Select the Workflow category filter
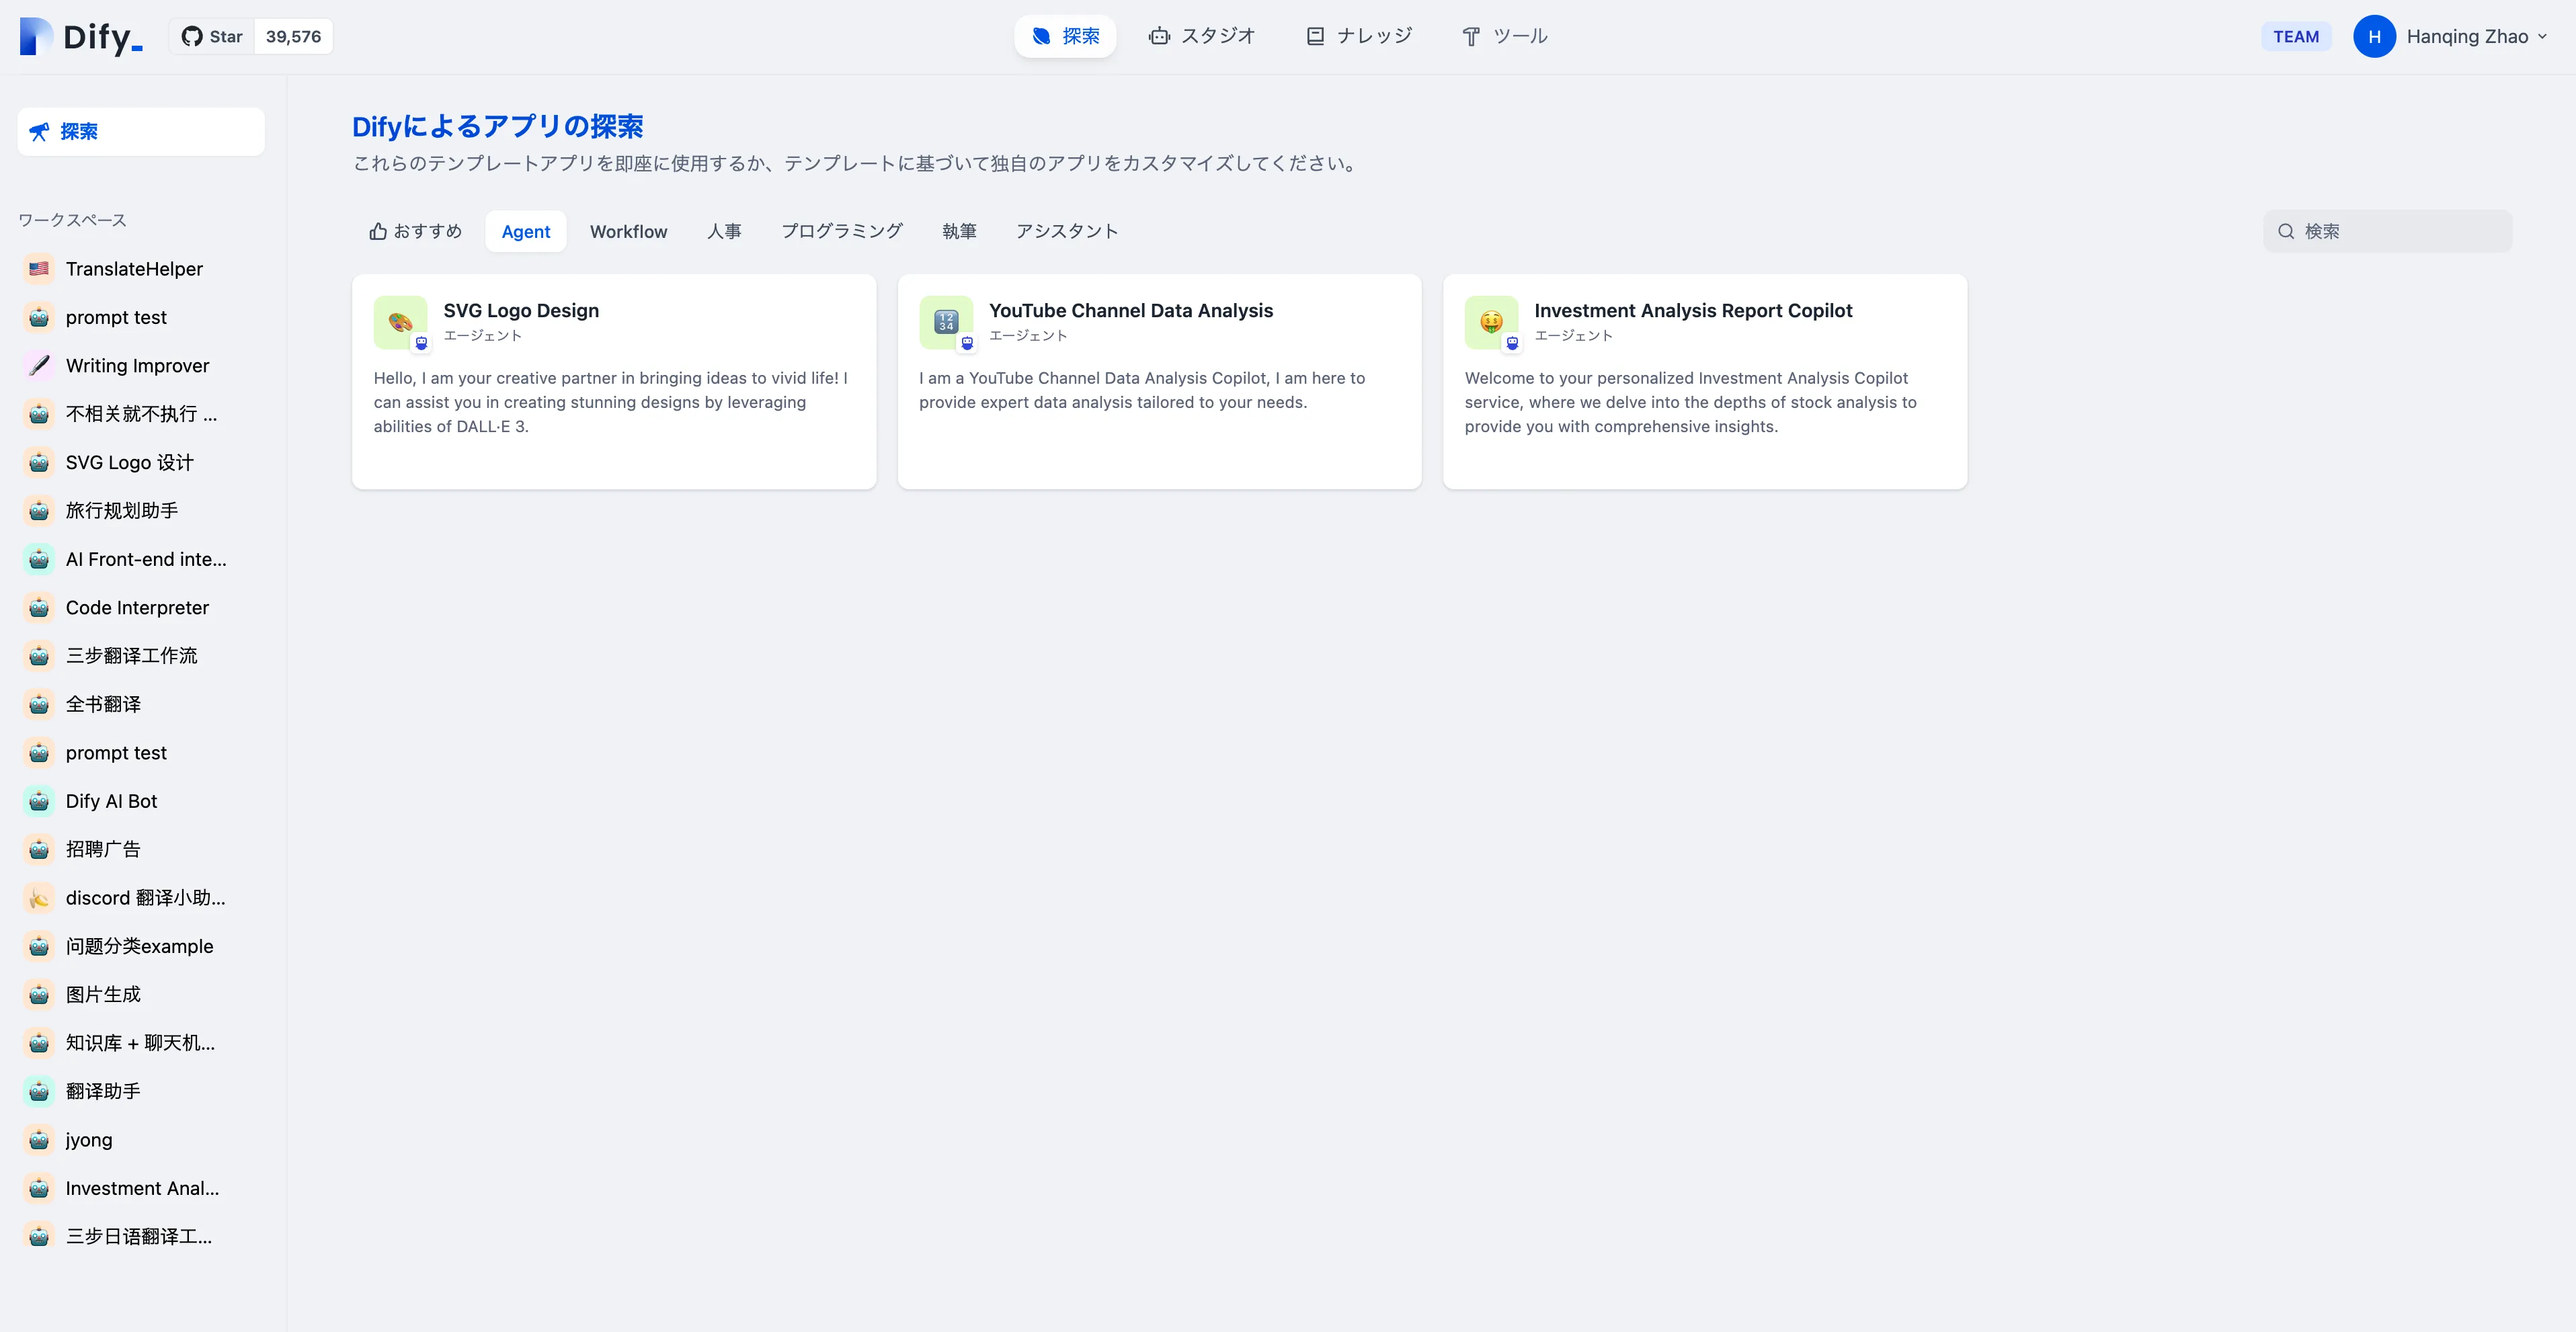This screenshot has width=2576, height=1332. pos(628,232)
